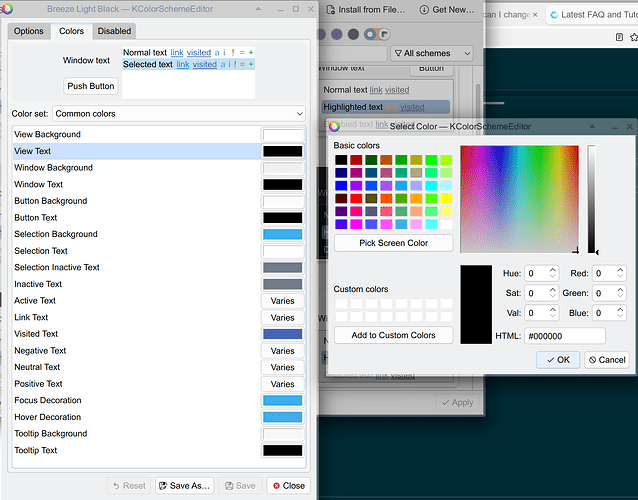
Task: Click the Apply button in Colors window
Action: [x=458, y=403]
